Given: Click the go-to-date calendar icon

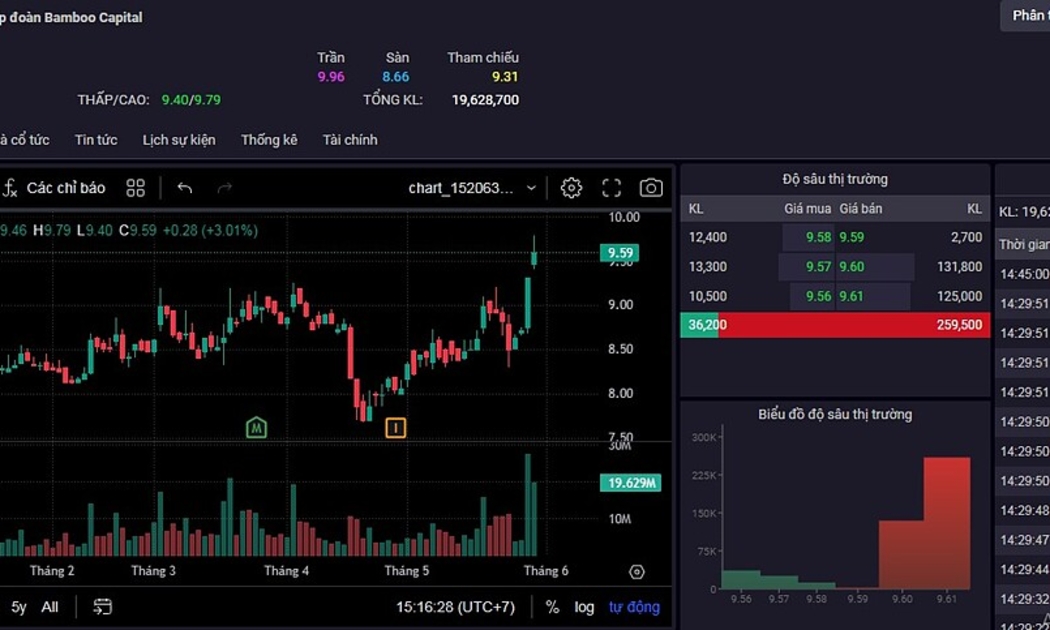Looking at the screenshot, I should tap(102, 607).
